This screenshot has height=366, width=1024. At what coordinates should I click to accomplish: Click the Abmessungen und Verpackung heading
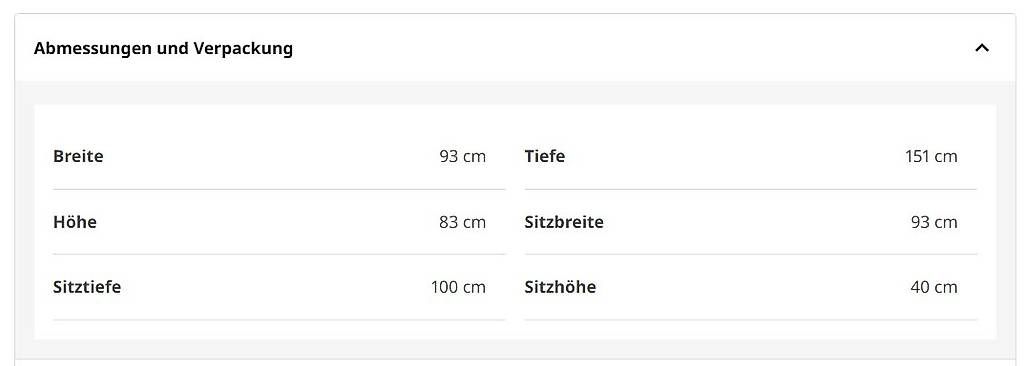click(x=163, y=48)
